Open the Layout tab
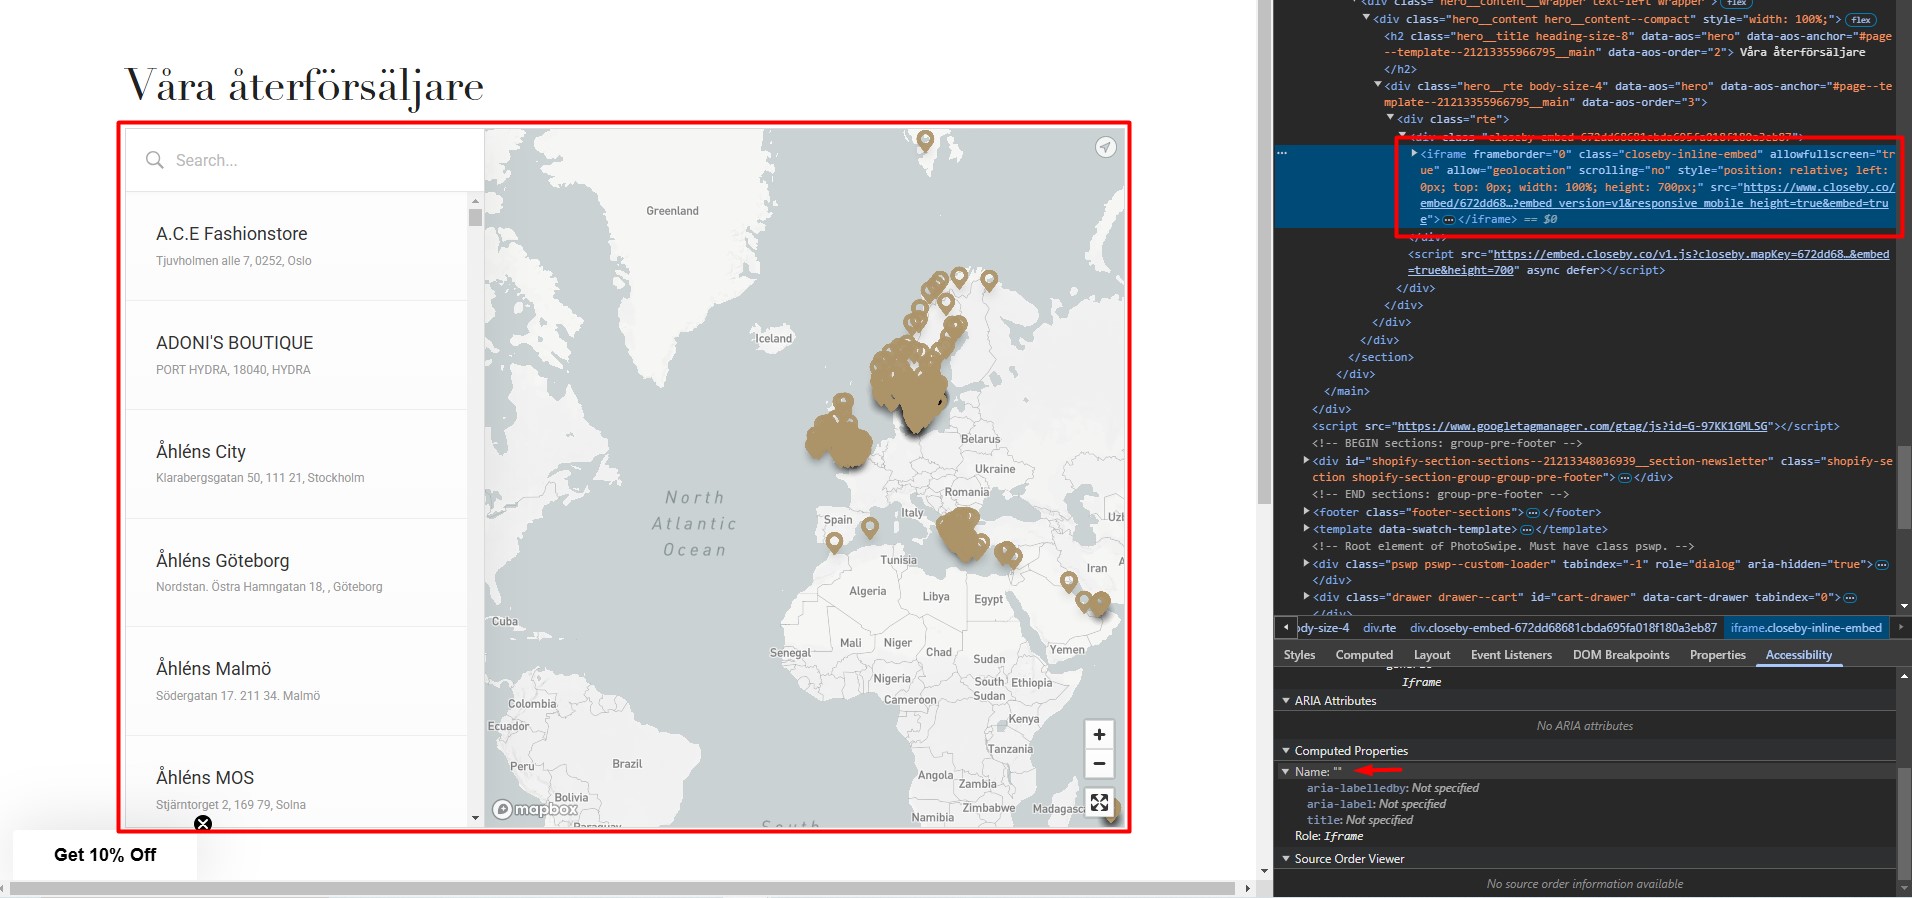1912x898 pixels. click(x=1432, y=655)
